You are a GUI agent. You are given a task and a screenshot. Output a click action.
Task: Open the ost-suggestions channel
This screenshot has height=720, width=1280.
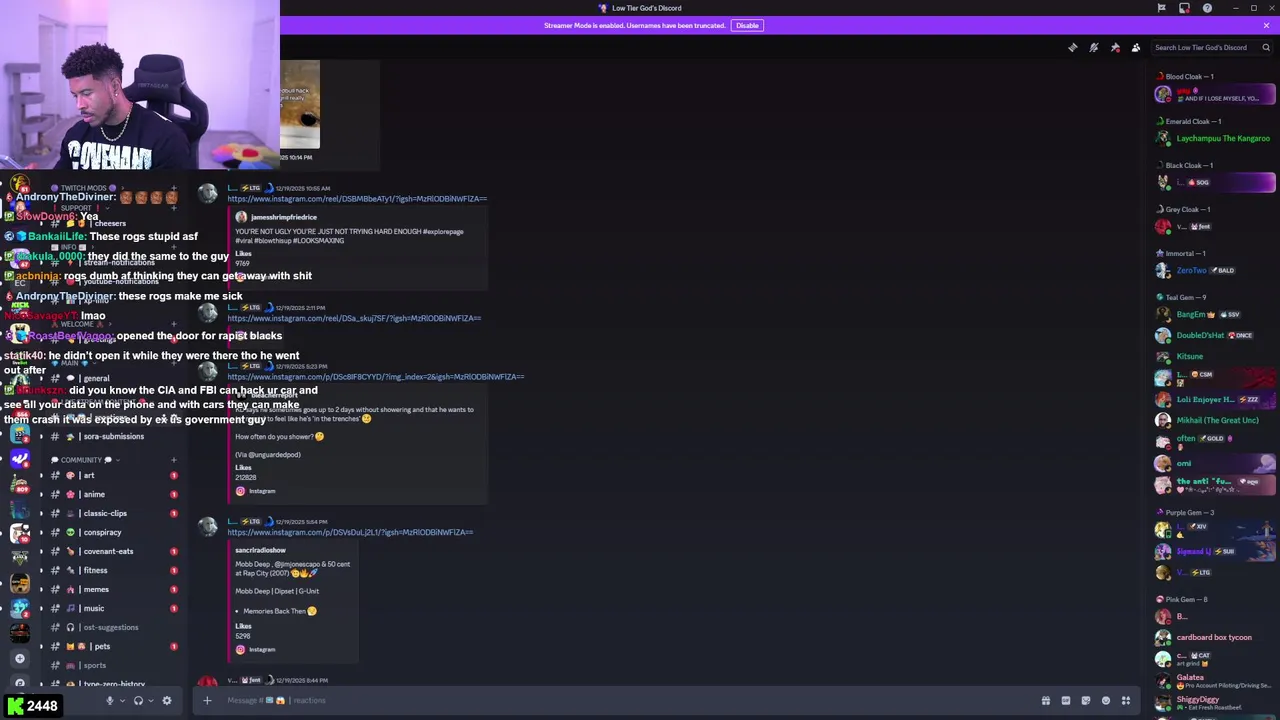pos(110,627)
